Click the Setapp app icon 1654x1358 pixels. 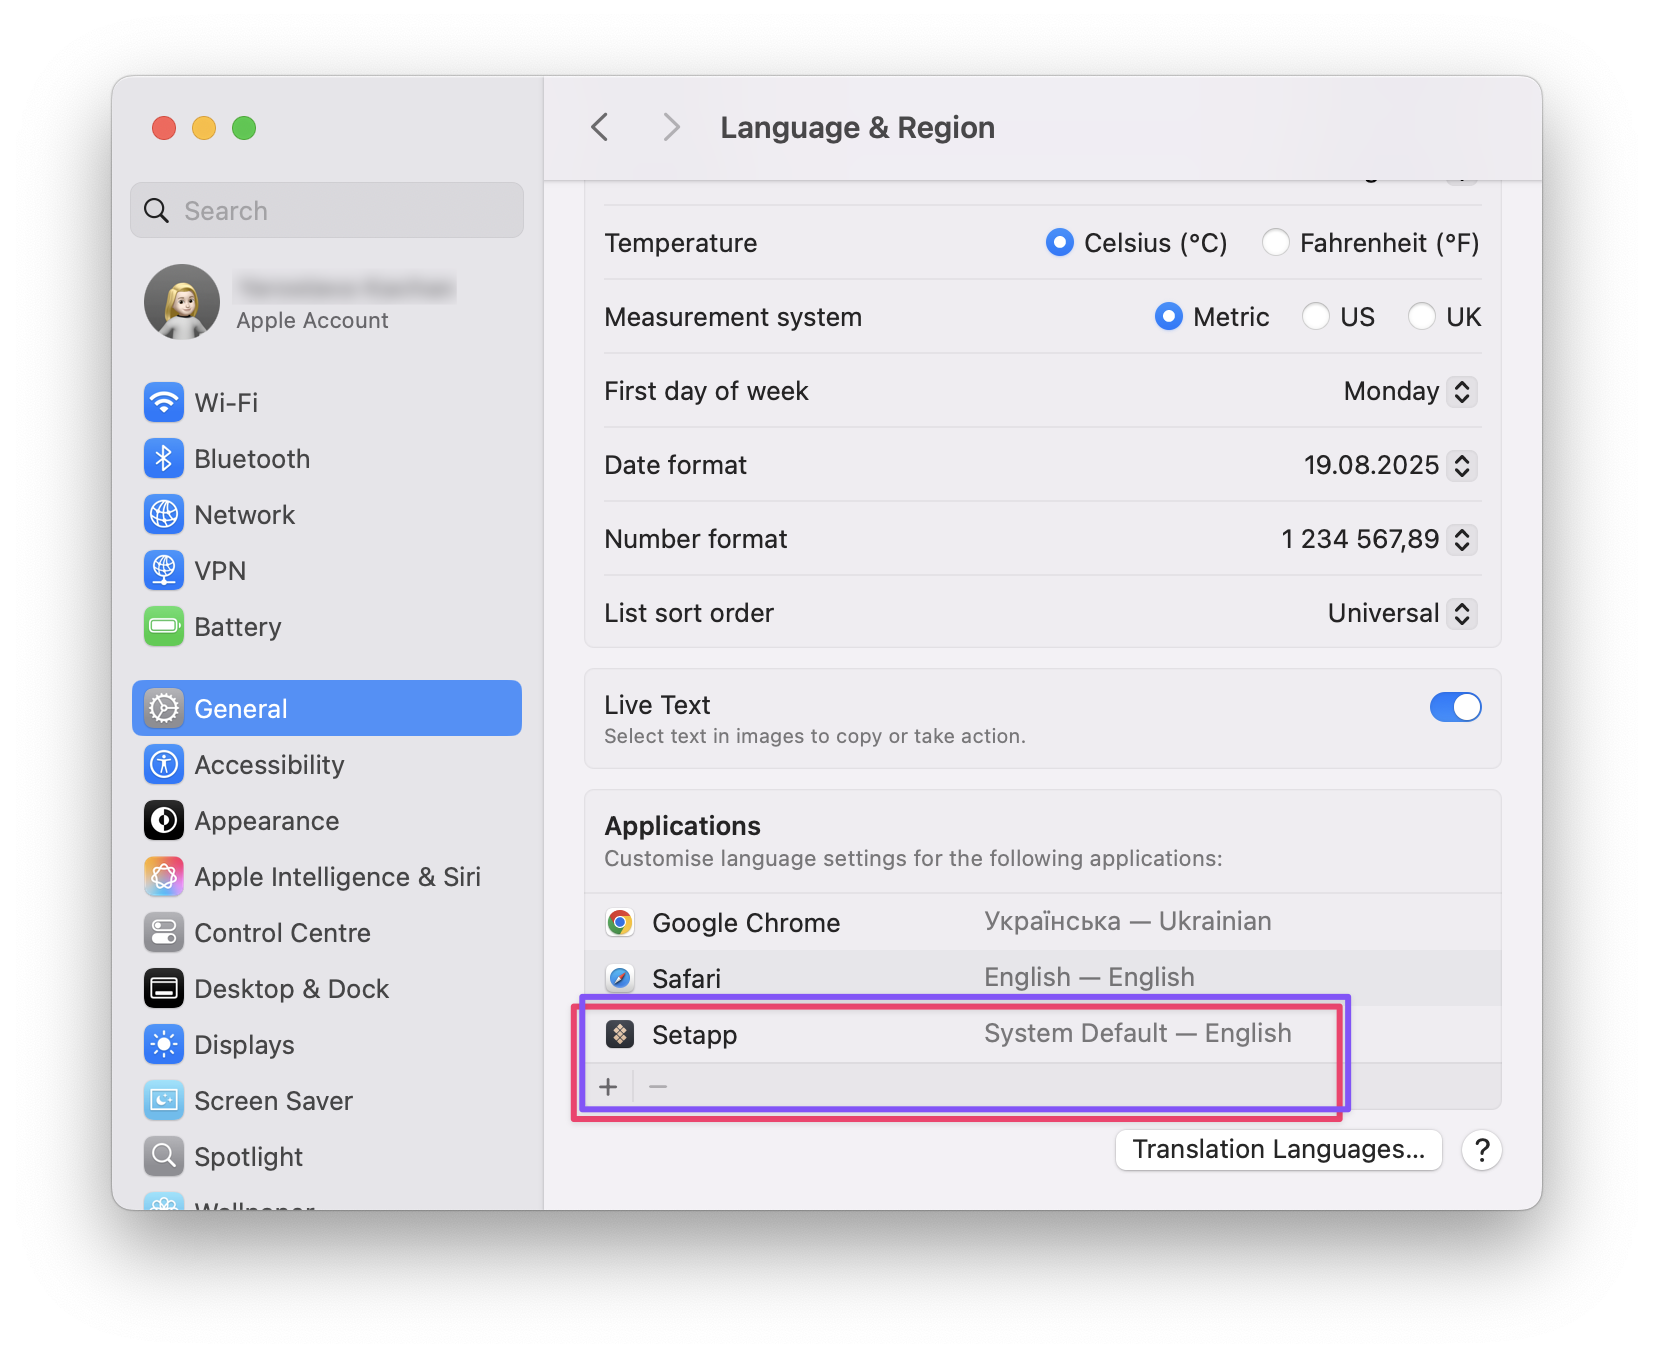tap(620, 1034)
